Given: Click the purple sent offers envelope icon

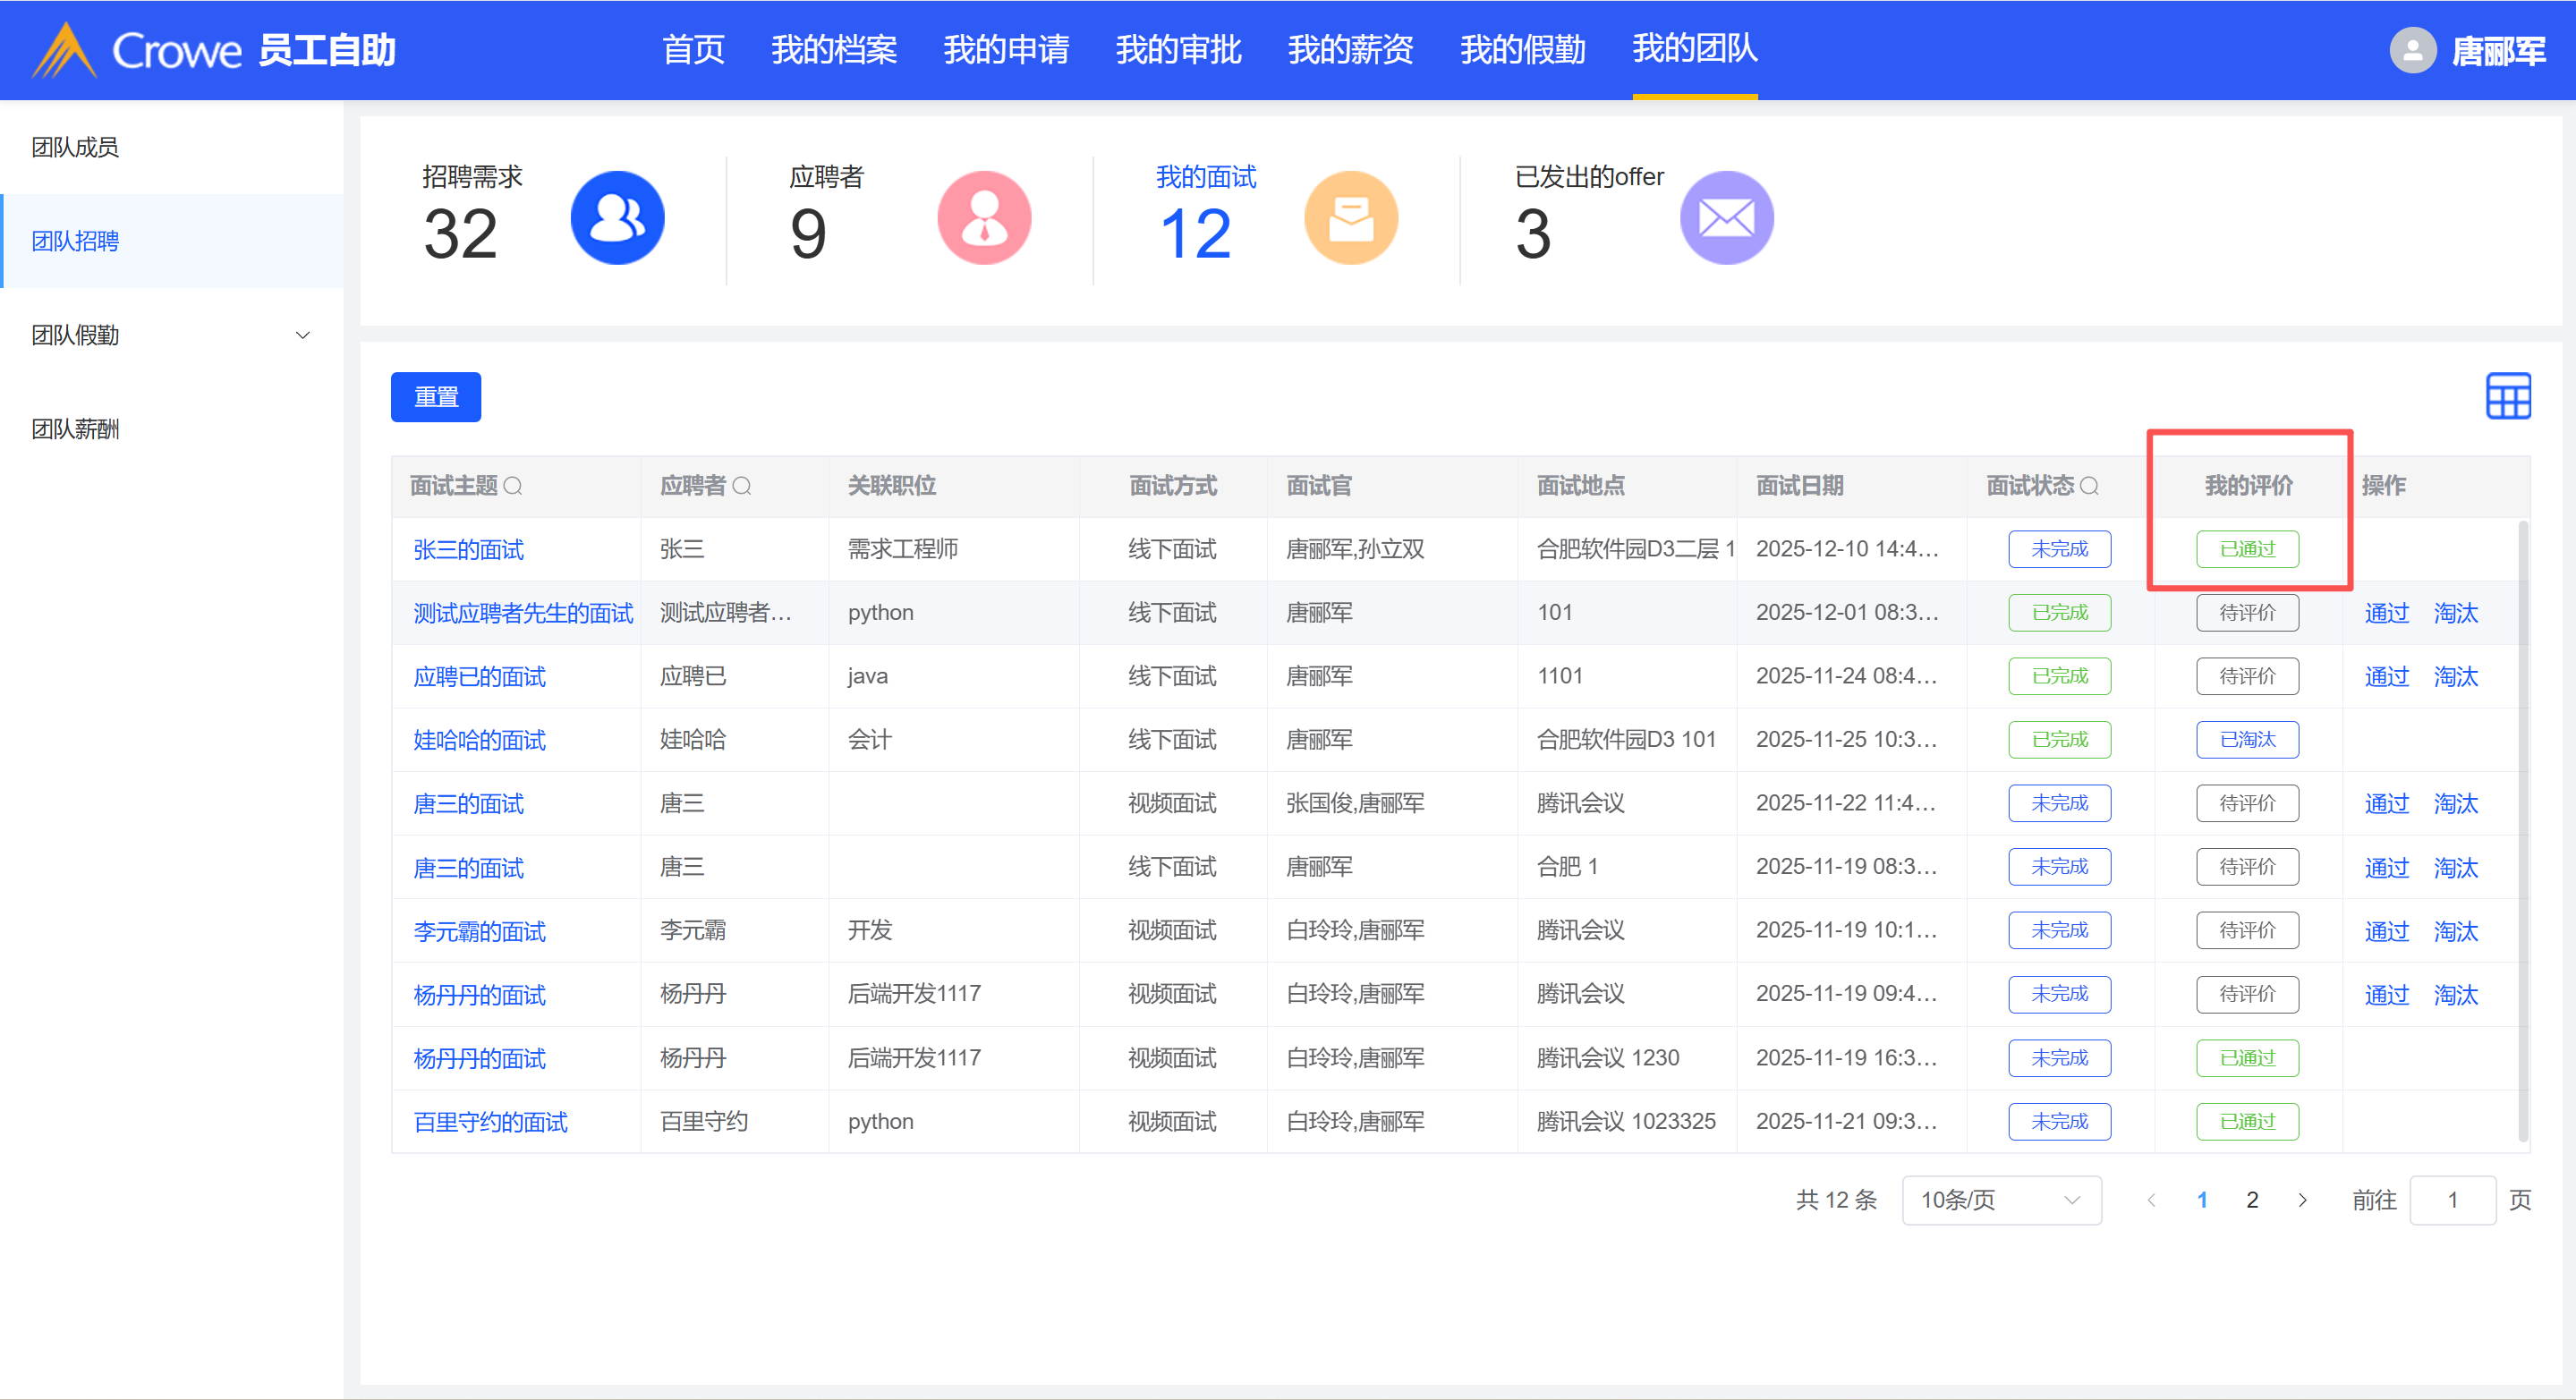Looking at the screenshot, I should [x=1726, y=218].
